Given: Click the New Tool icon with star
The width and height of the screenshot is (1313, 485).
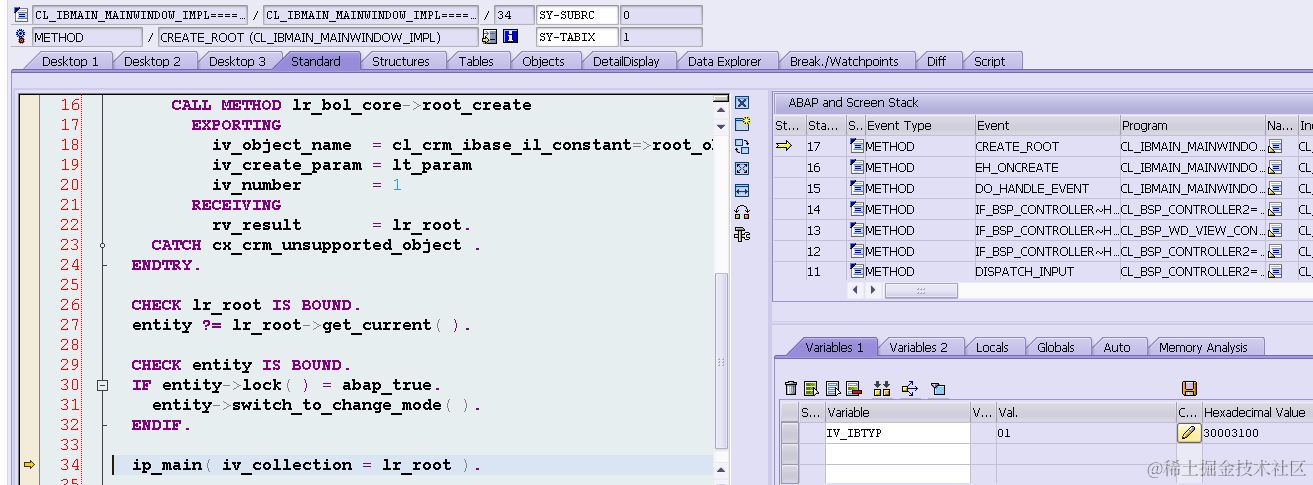Looking at the screenshot, I should pos(742,124).
